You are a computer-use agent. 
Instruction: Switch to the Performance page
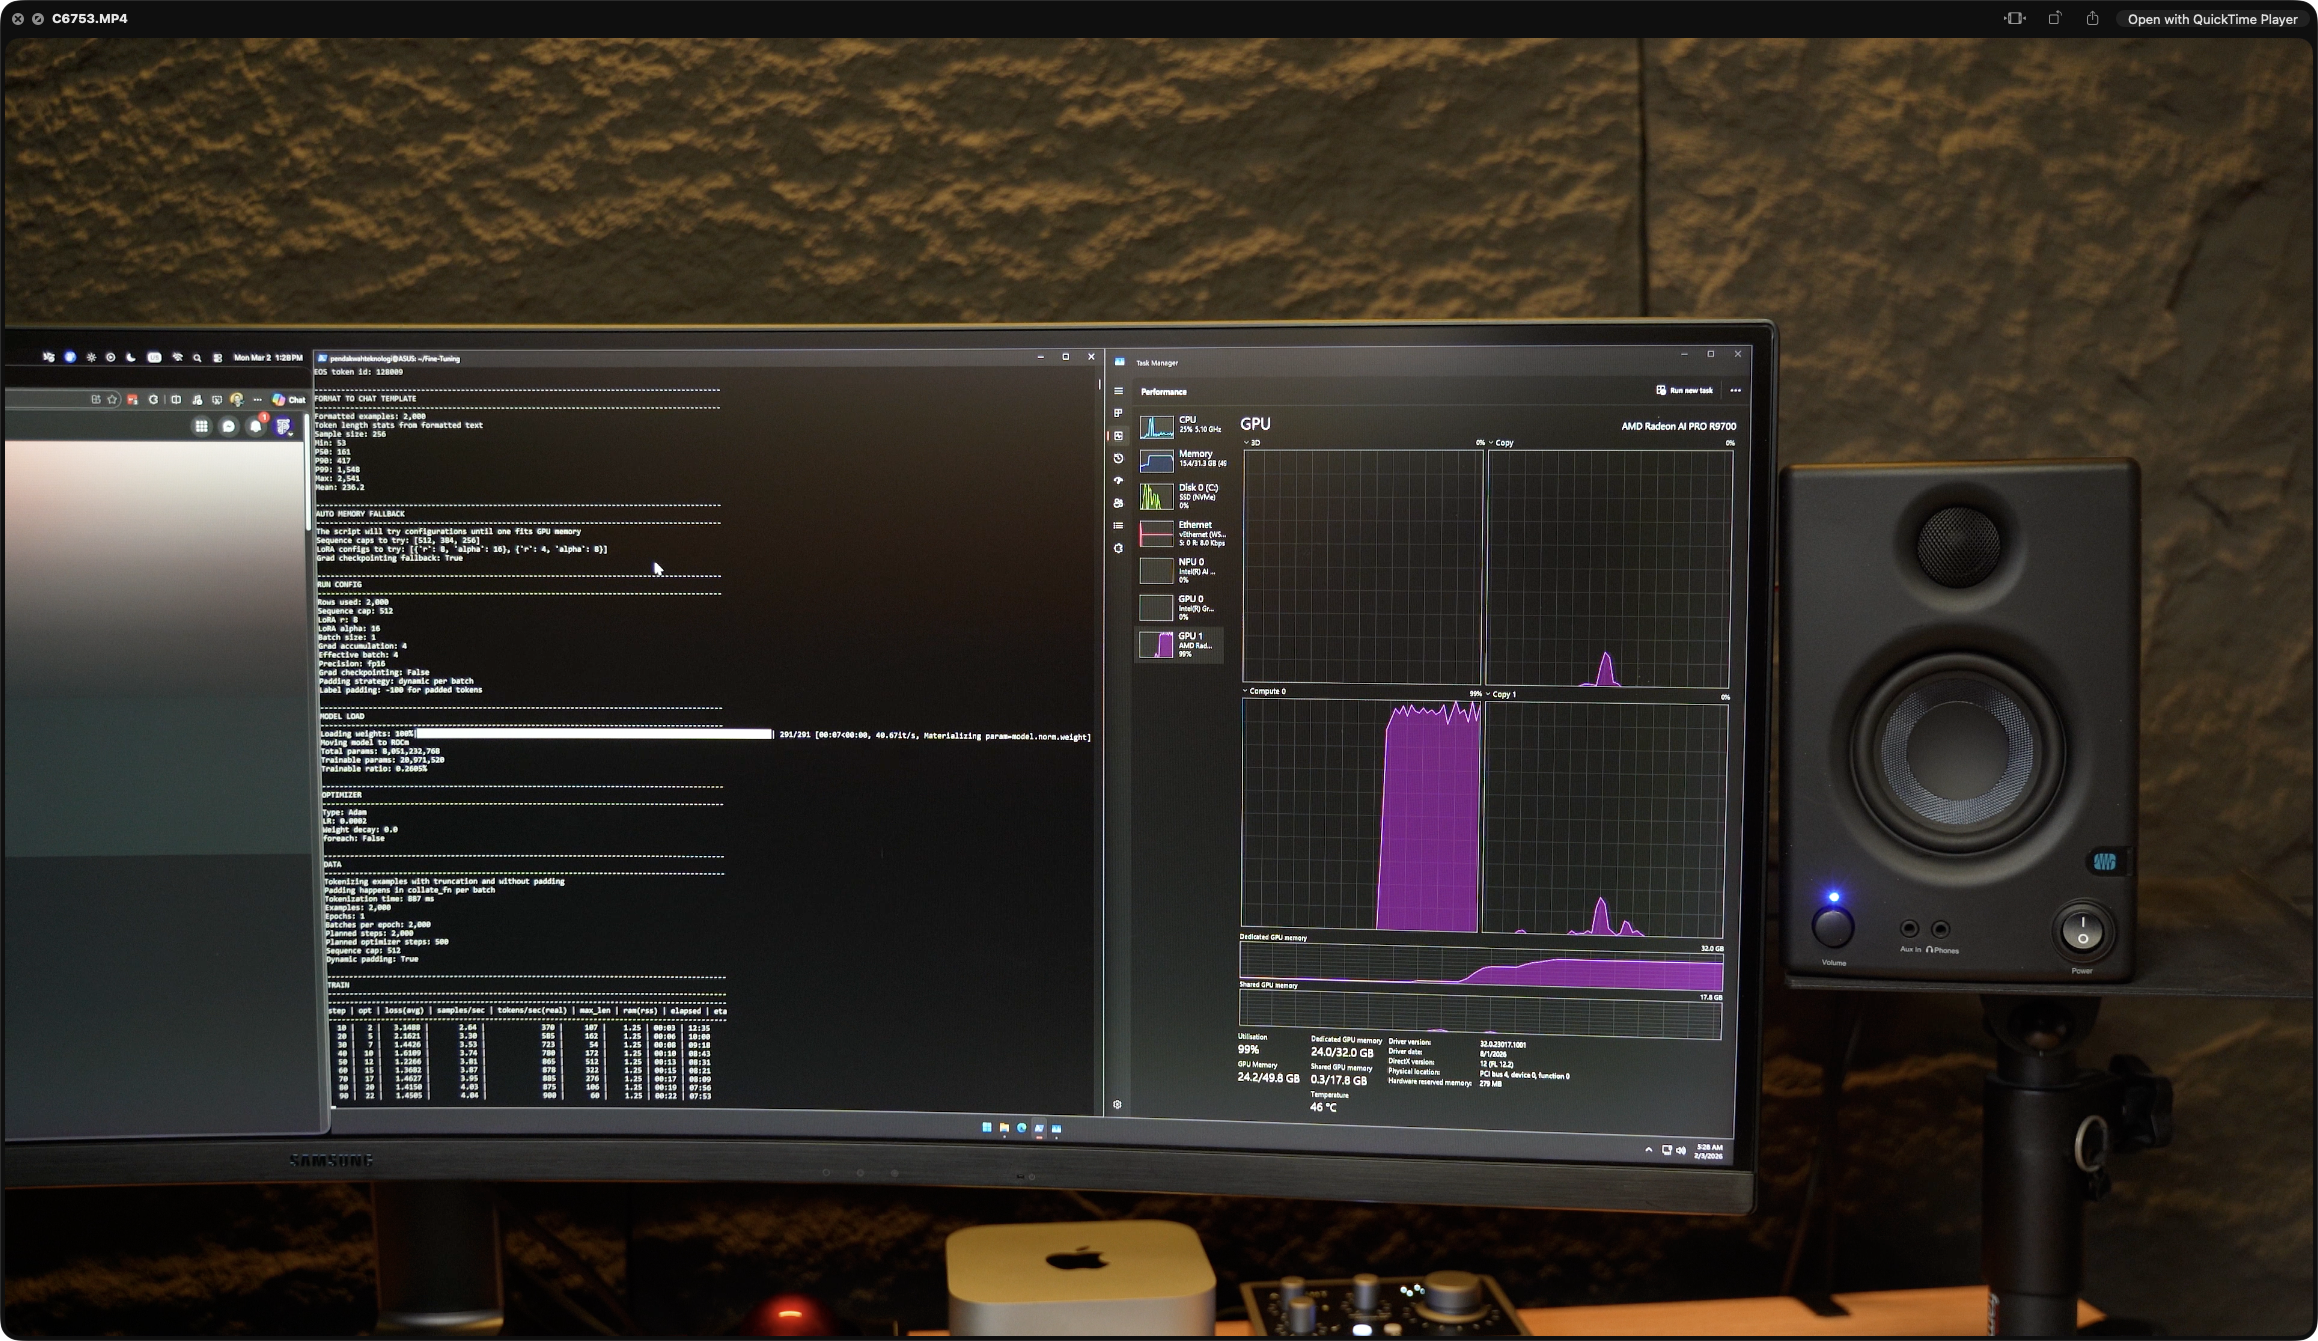tap(1117, 435)
